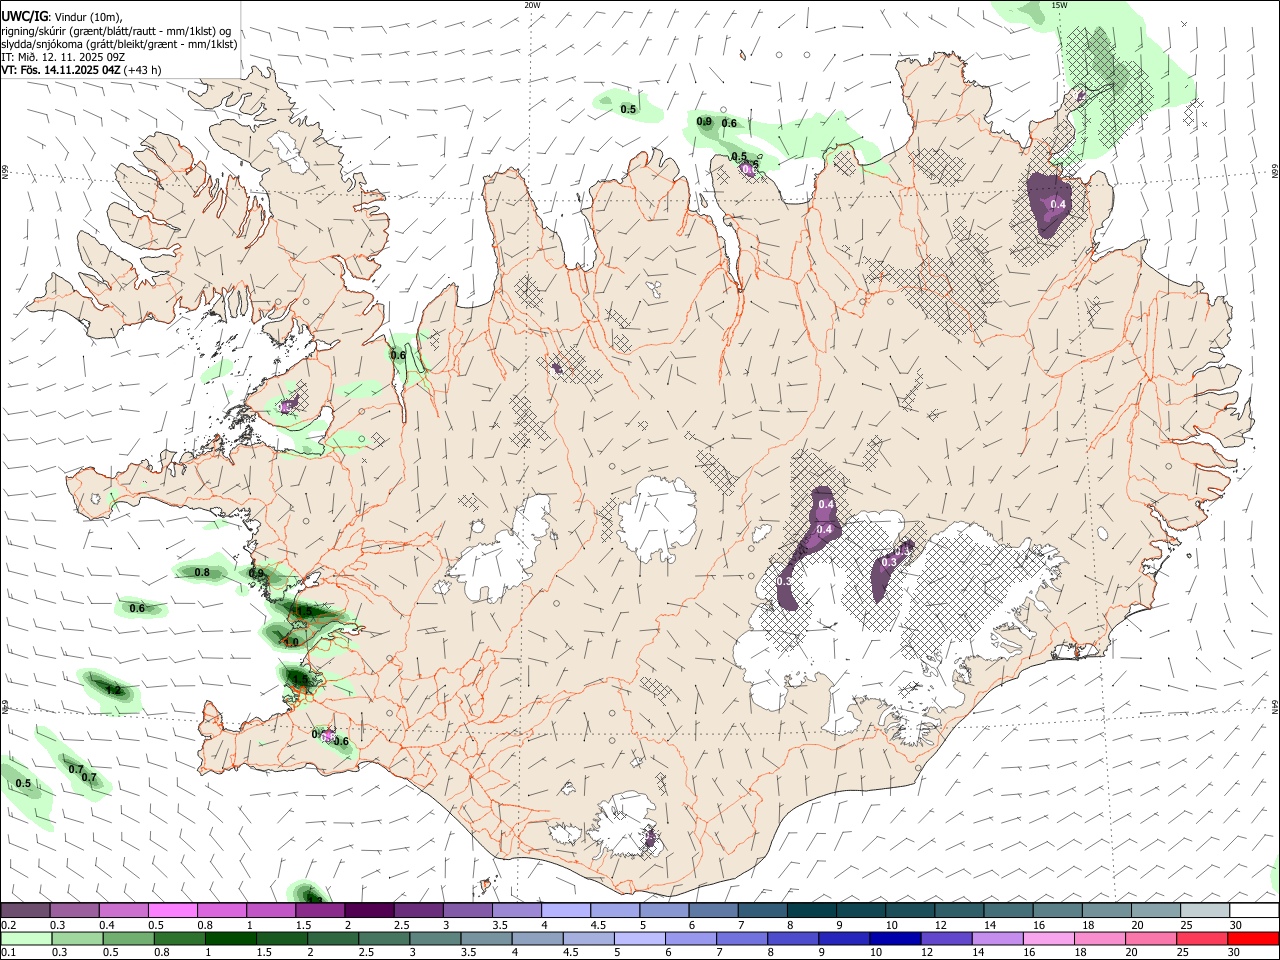Pick top-row pale gray swatch between 25 and 30
Viewport: 1280px width, 960px height.
(x=1205, y=910)
